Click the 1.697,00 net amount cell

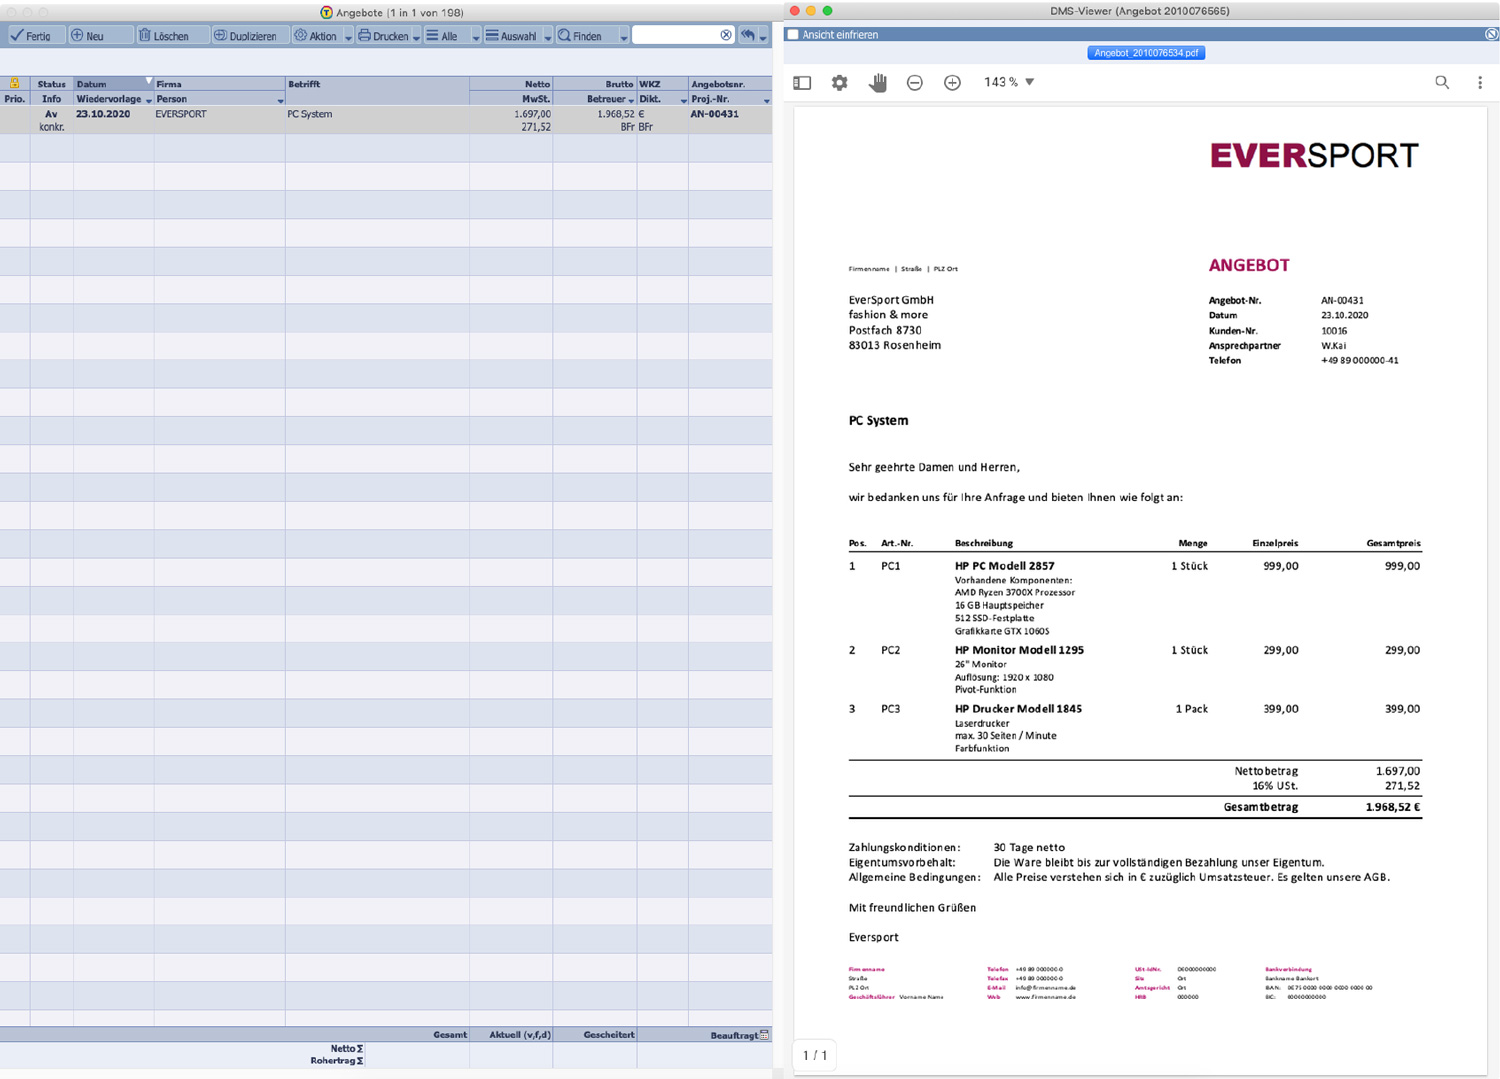click(532, 114)
